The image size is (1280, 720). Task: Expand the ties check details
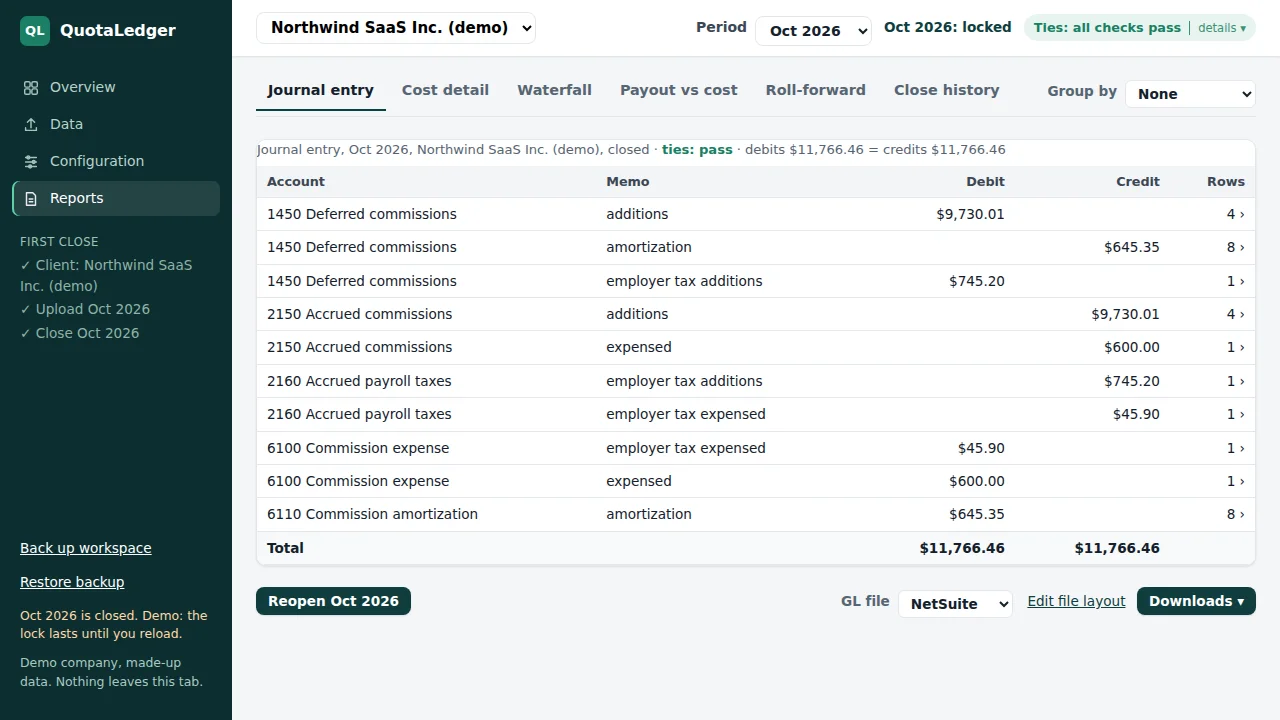[x=1222, y=28]
